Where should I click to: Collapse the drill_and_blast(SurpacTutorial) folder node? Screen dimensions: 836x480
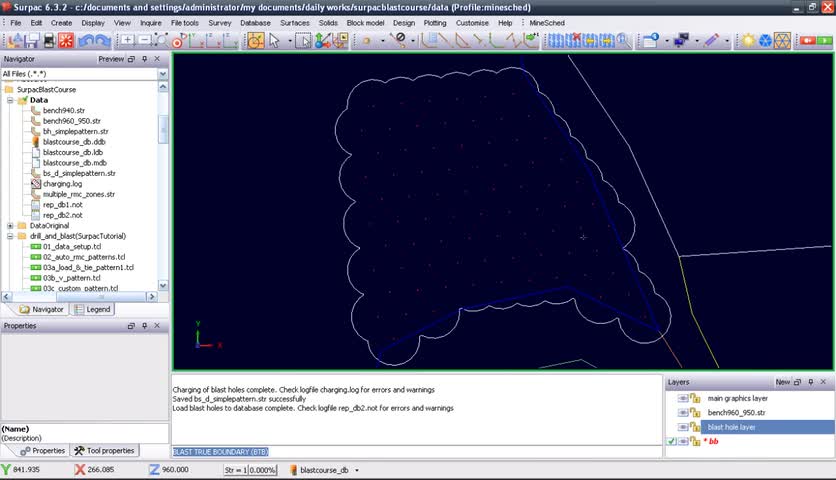tap(10, 236)
